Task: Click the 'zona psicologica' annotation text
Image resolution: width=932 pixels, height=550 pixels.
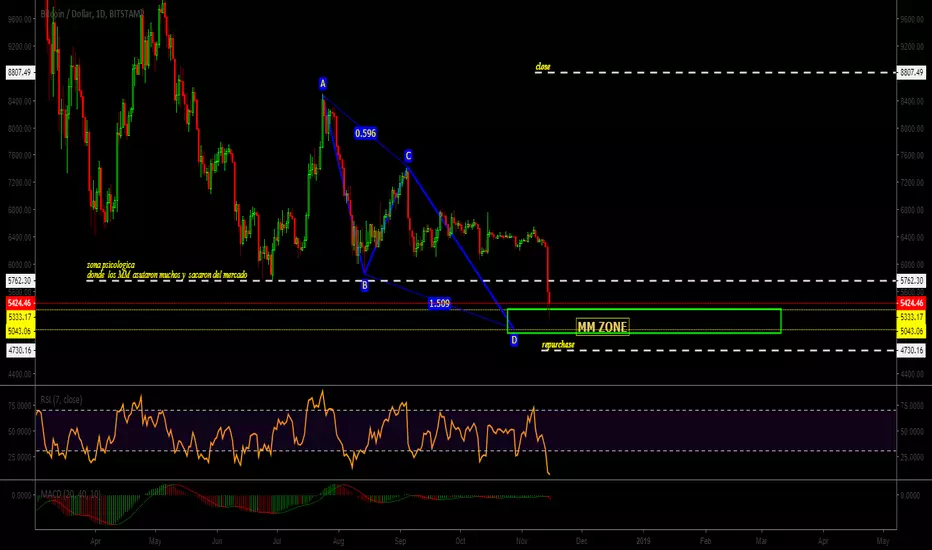Action: pyautogui.click(x=111, y=265)
